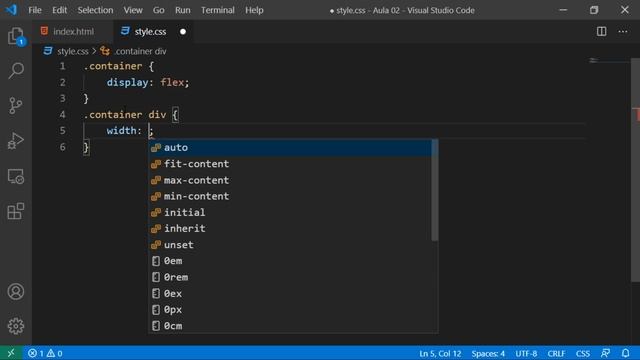Open the File menu

click(x=35, y=10)
